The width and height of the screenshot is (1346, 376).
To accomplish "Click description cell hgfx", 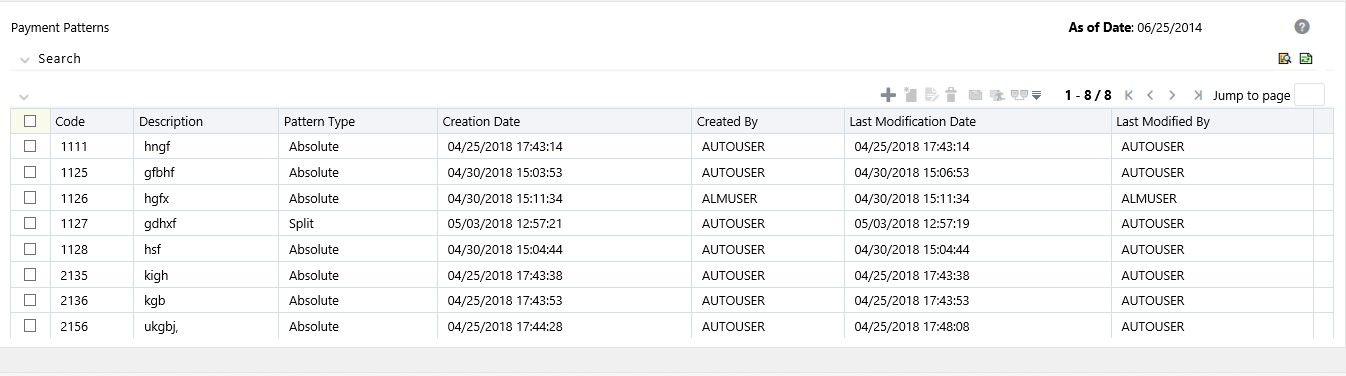I will (157, 198).
